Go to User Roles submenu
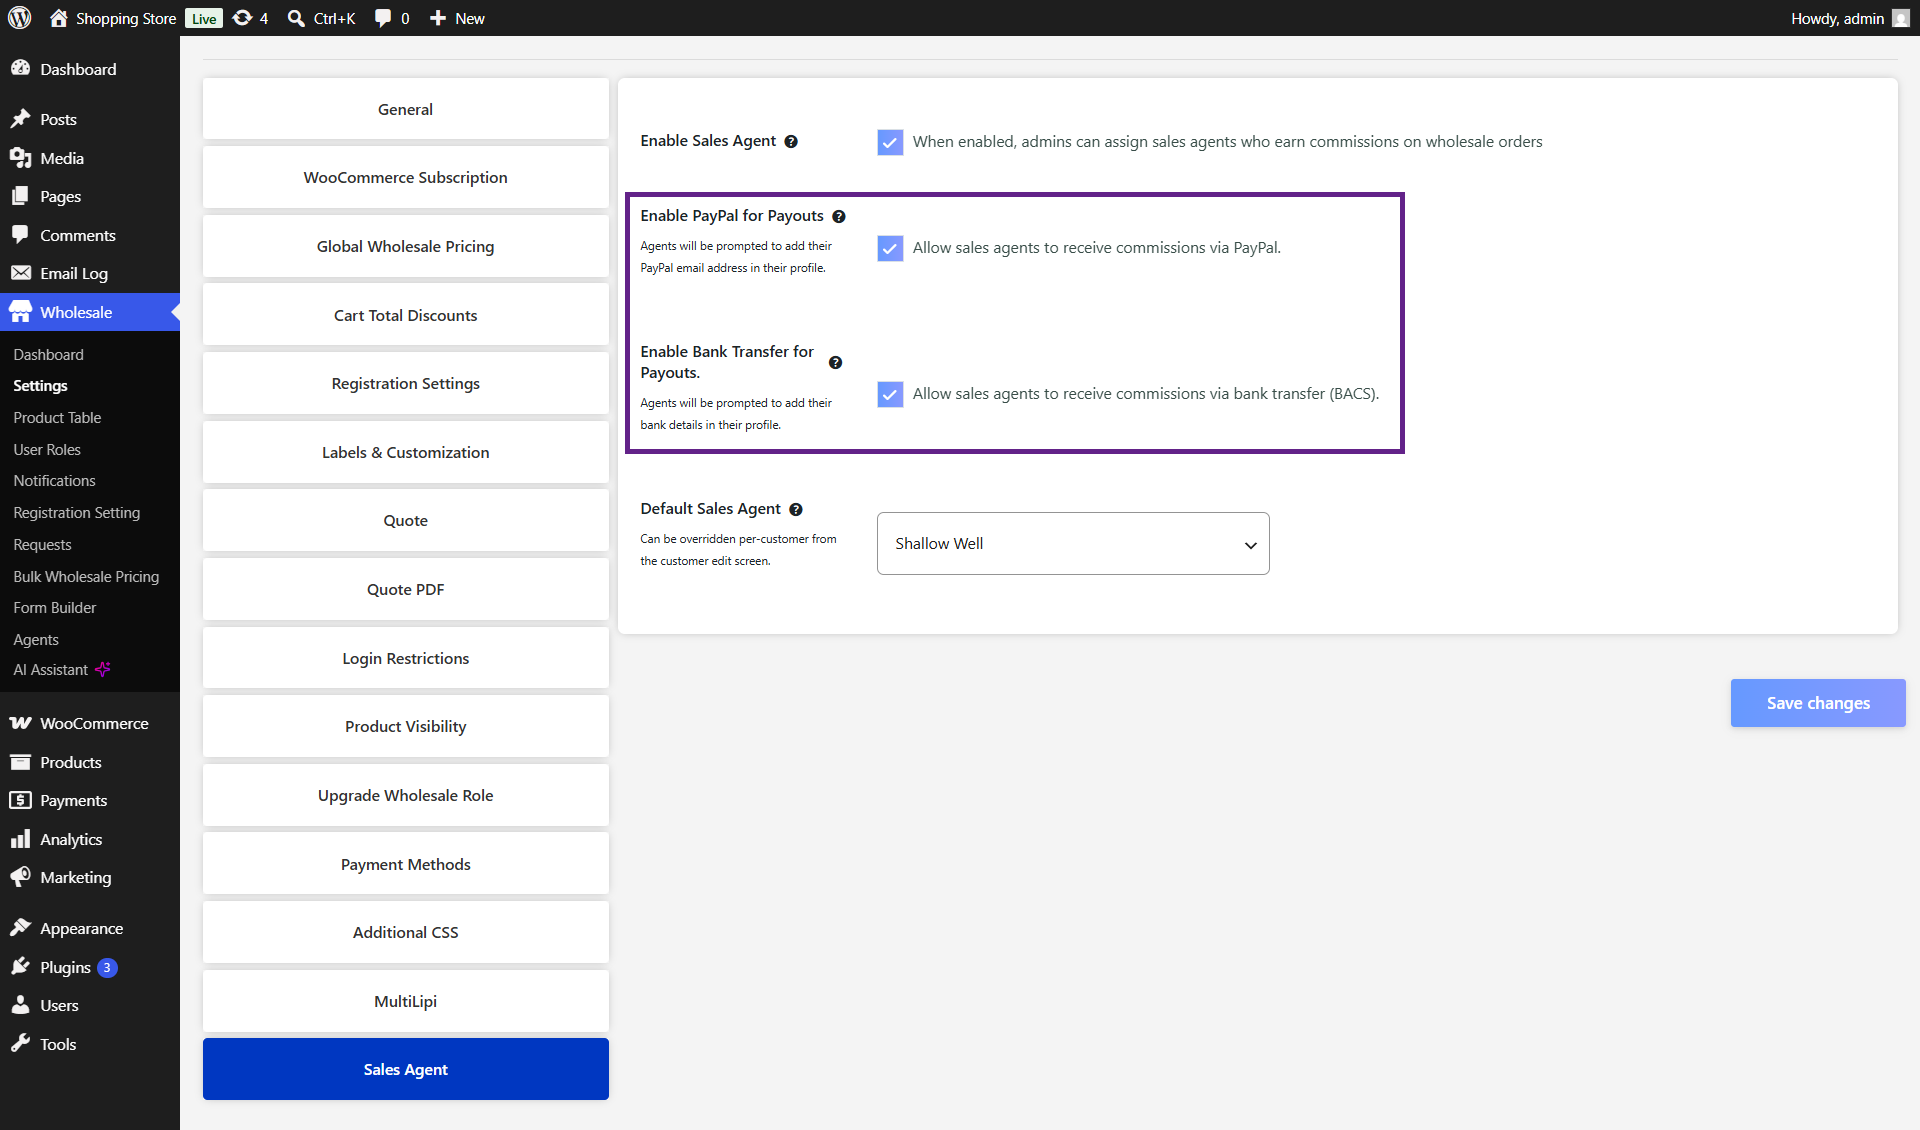Image resolution: width=1920 pixels, height=1130 pixels. 47,449
